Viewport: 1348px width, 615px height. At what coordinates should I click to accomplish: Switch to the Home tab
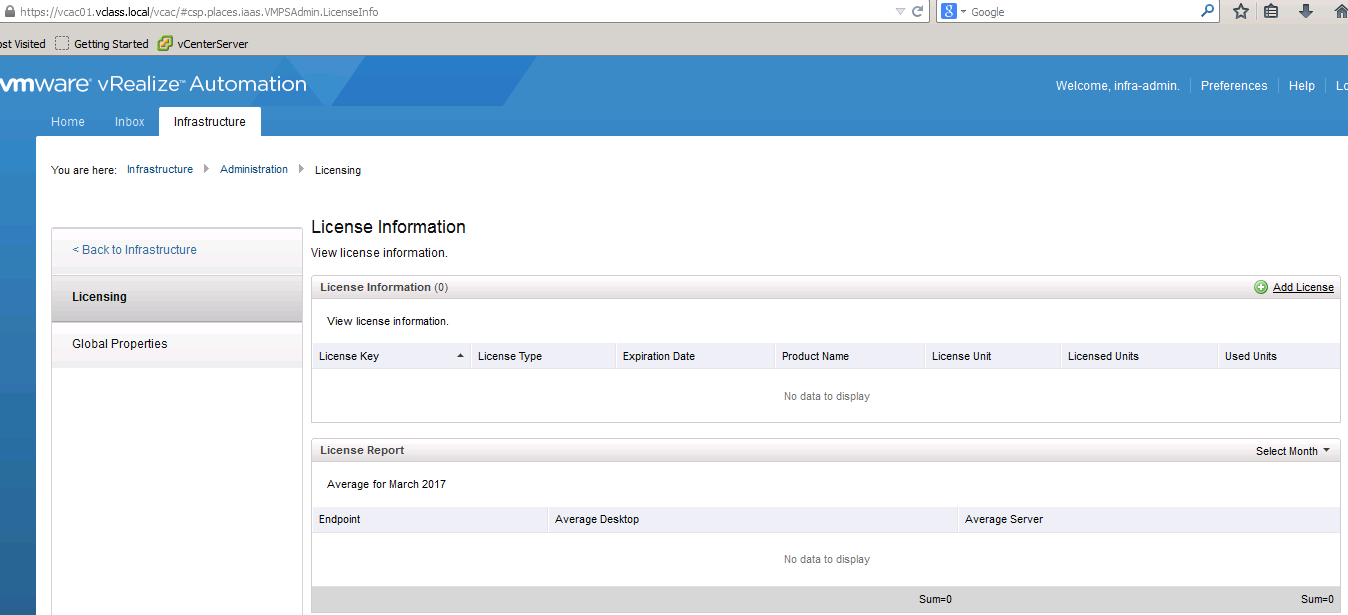(68, 122)
